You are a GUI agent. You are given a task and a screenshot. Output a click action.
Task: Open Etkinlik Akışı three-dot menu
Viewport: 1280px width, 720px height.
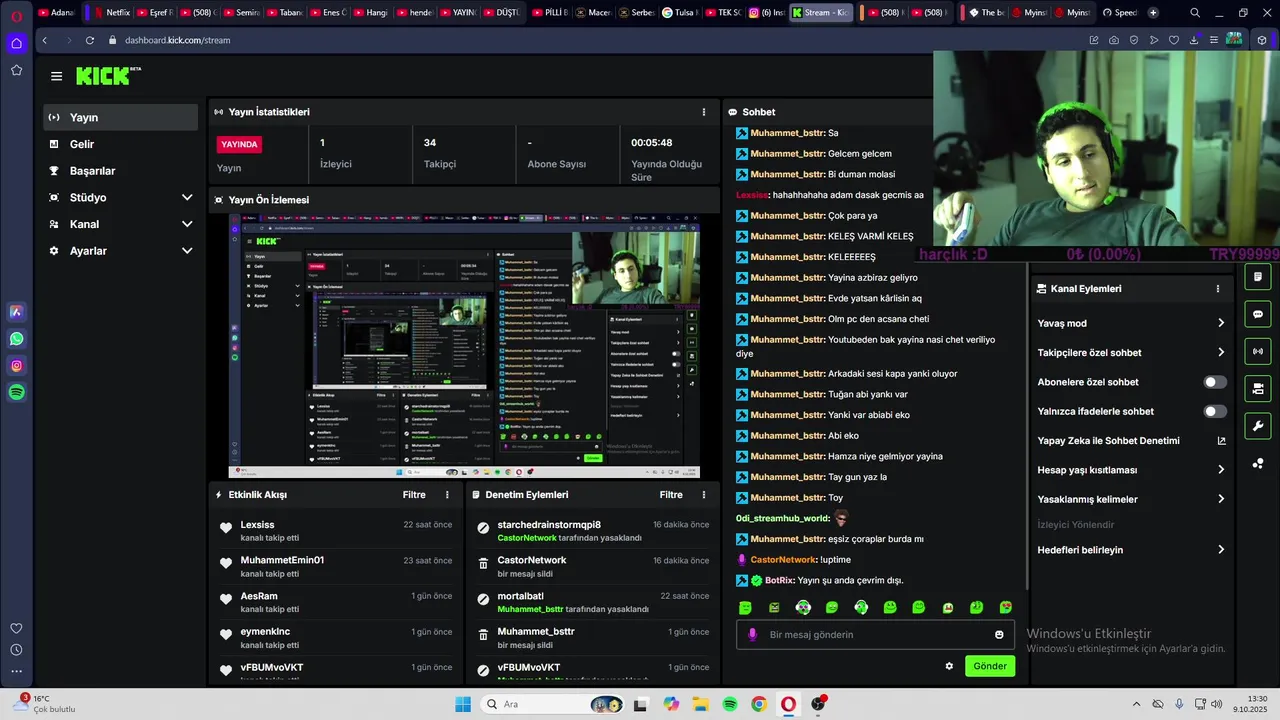pyautogui.click(x=447, y=495)
